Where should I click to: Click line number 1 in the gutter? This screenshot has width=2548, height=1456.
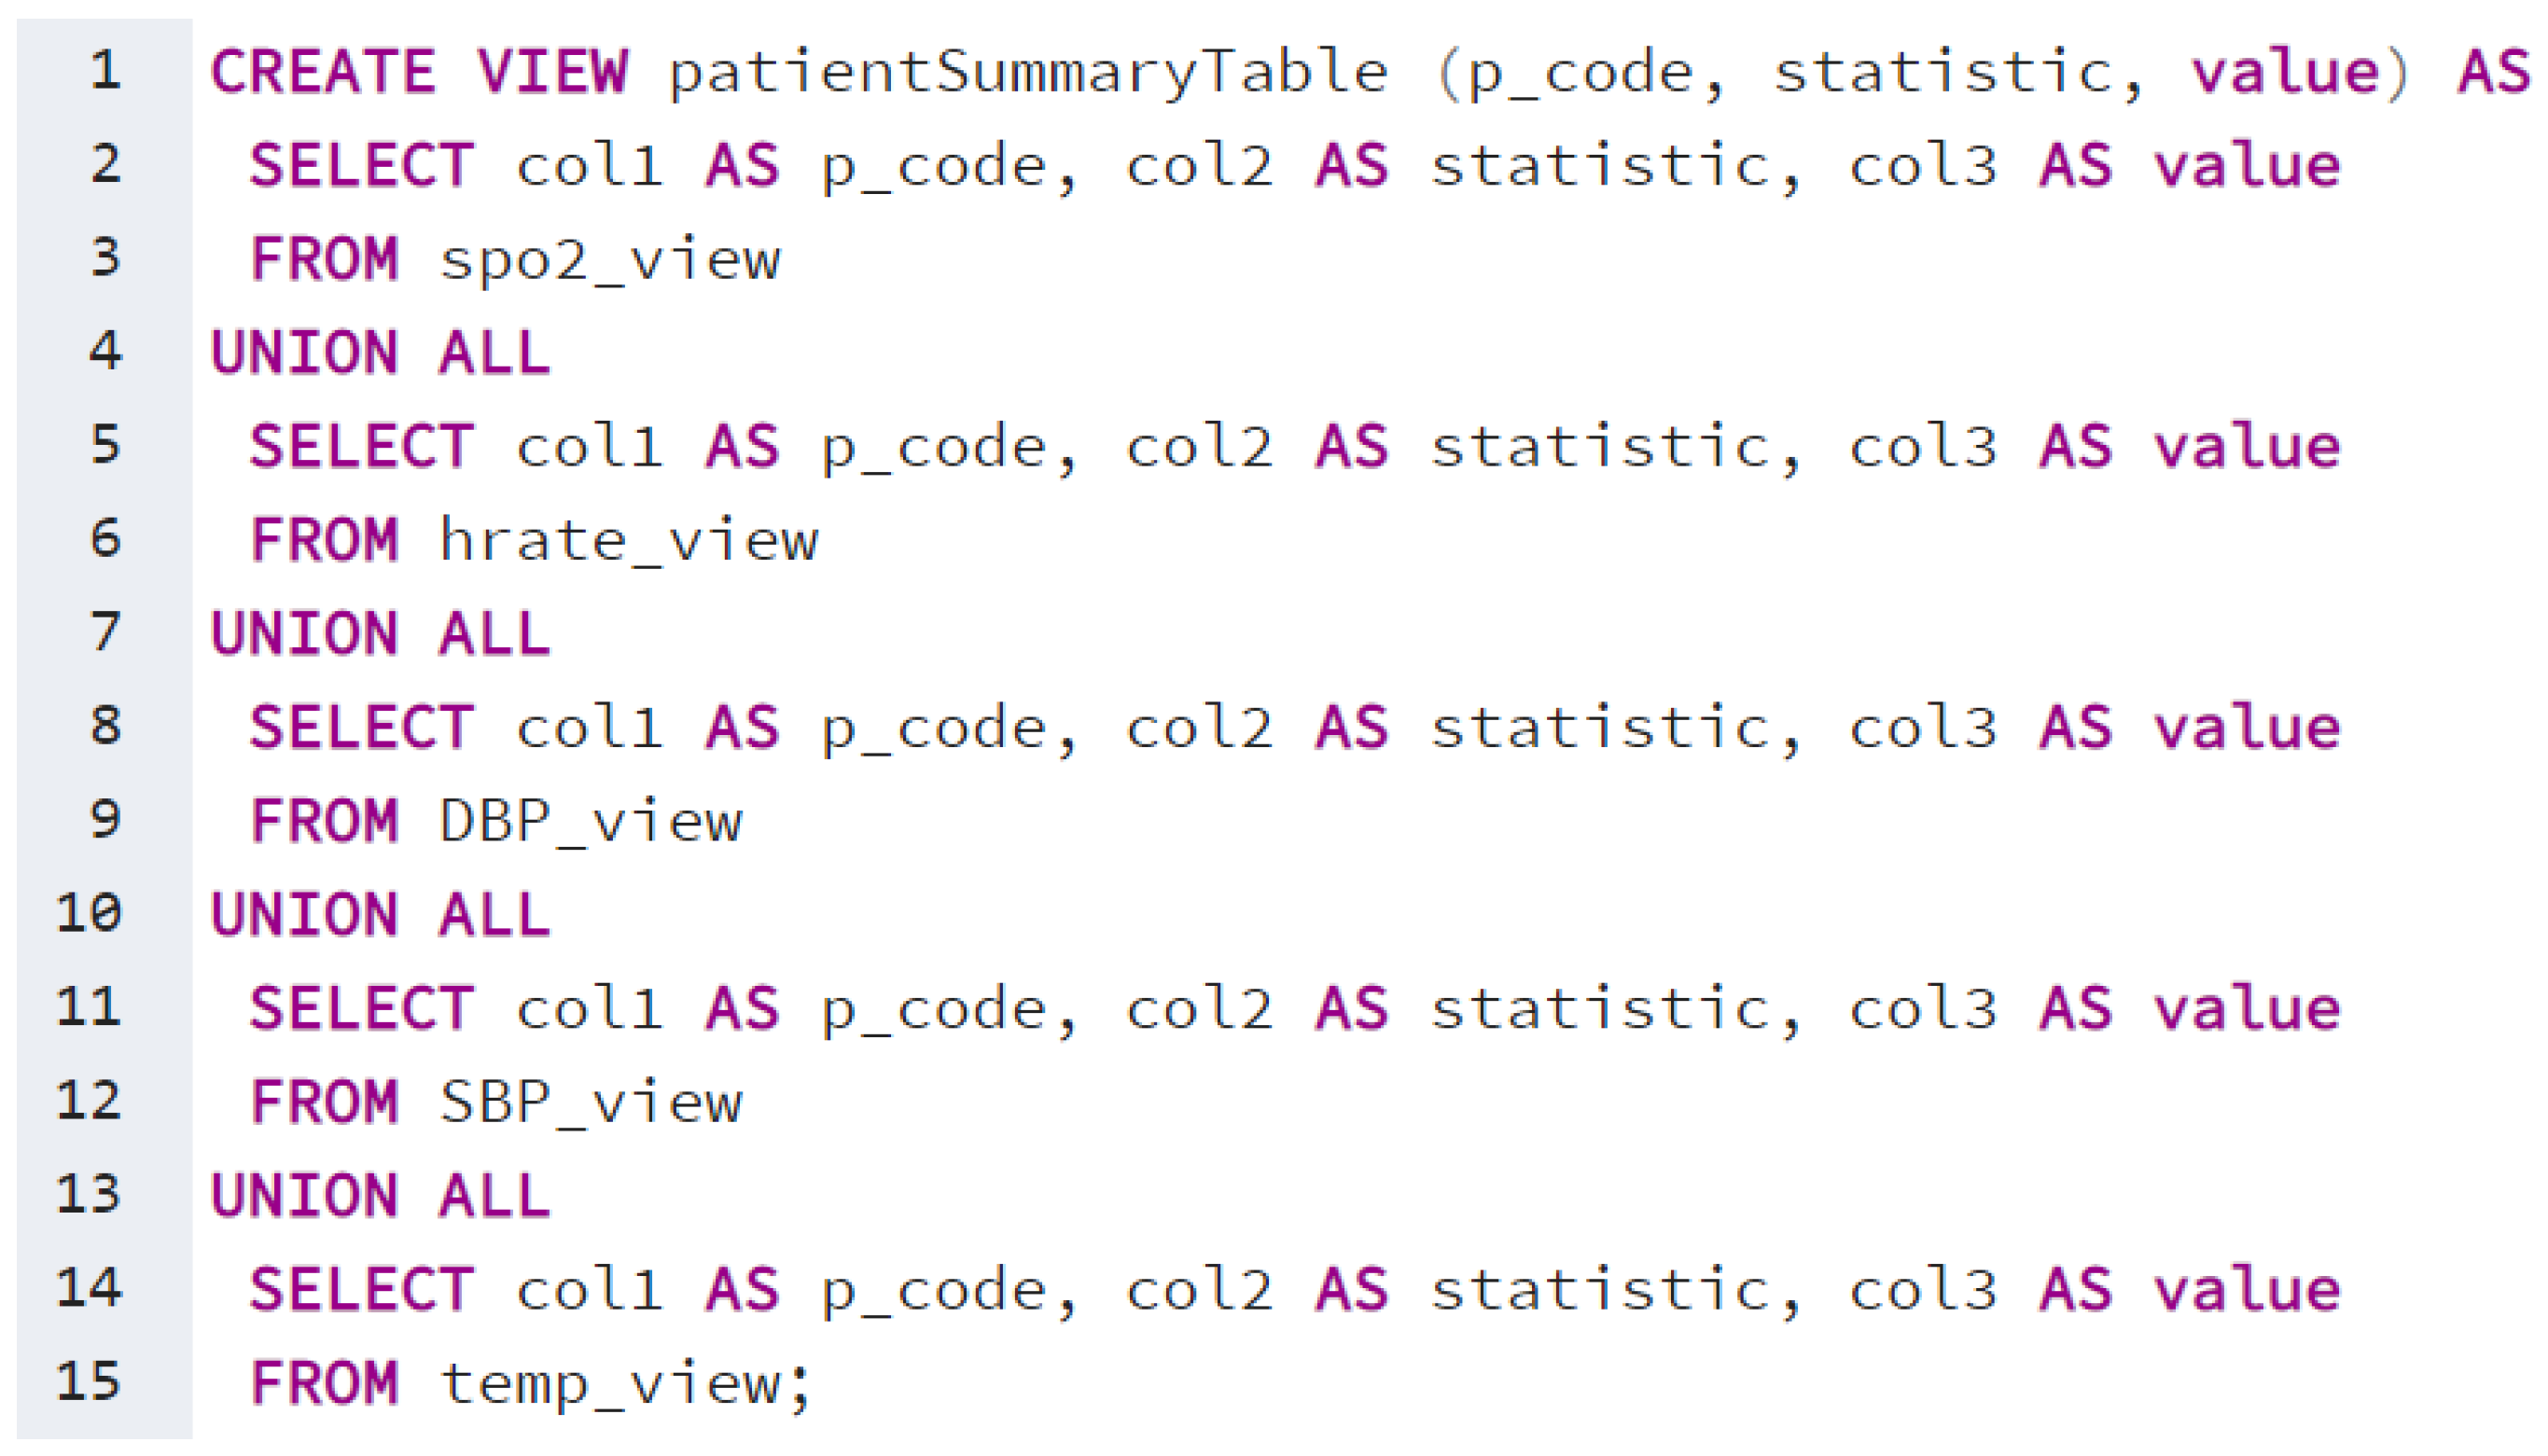[x=105, y=71]
